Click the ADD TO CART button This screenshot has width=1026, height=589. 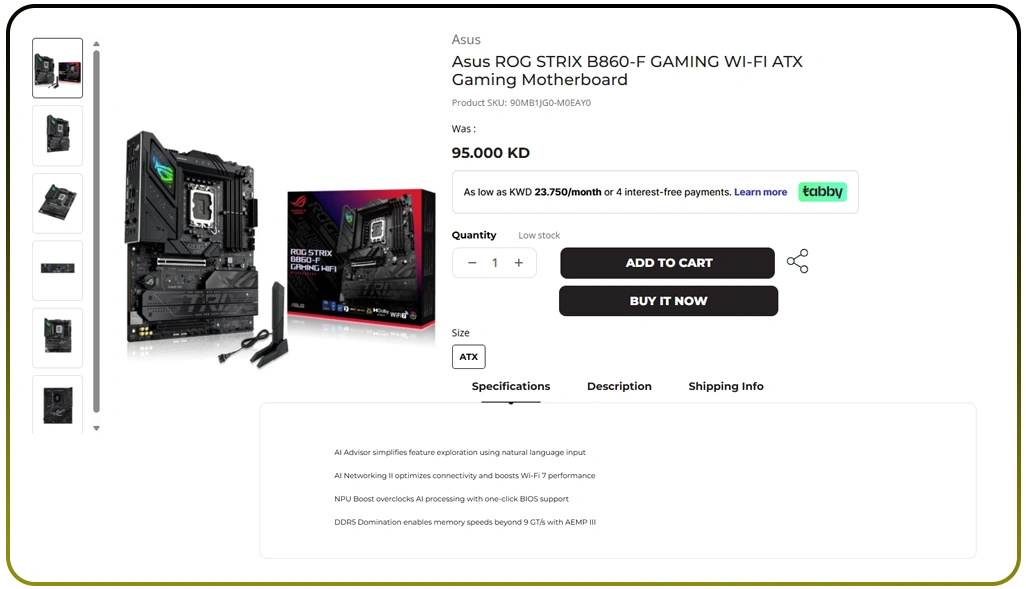(668, 263)
